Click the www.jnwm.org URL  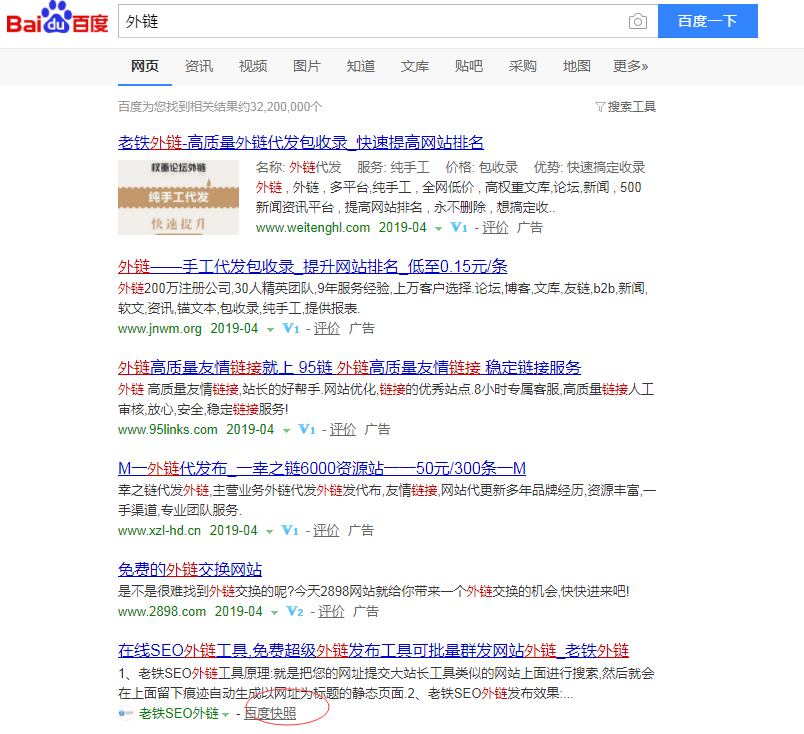tap(159, 328)
